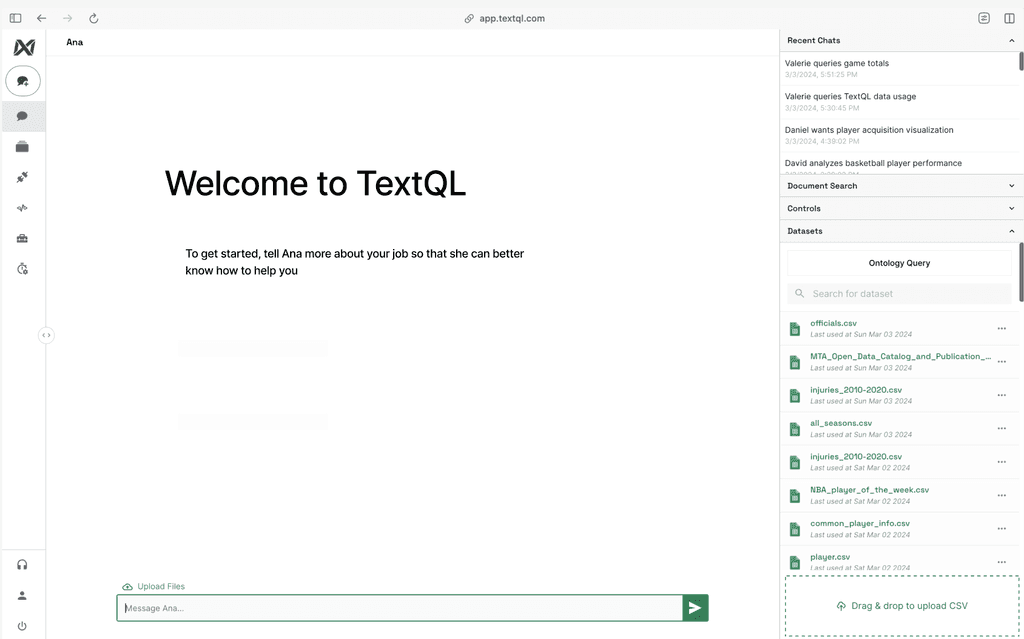1024x639 pixels.
Task: Focus the Message Ana input field
Action: (x=400, y=608)
